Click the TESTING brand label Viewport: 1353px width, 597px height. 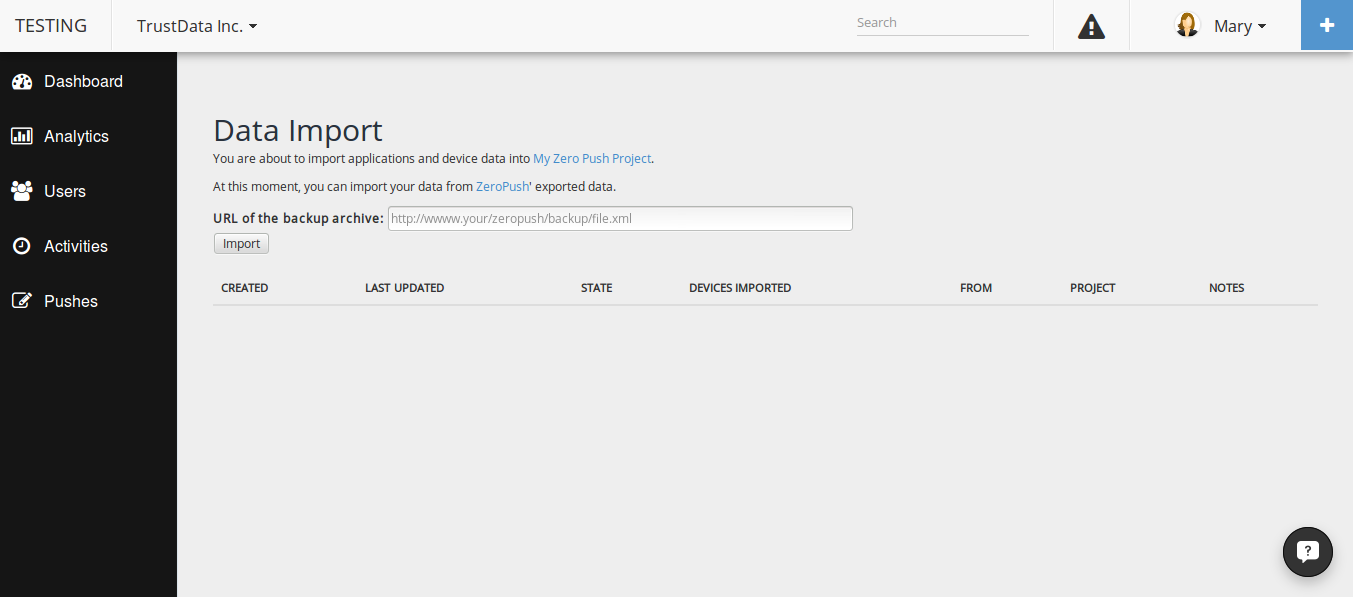[x=51, y=26]
